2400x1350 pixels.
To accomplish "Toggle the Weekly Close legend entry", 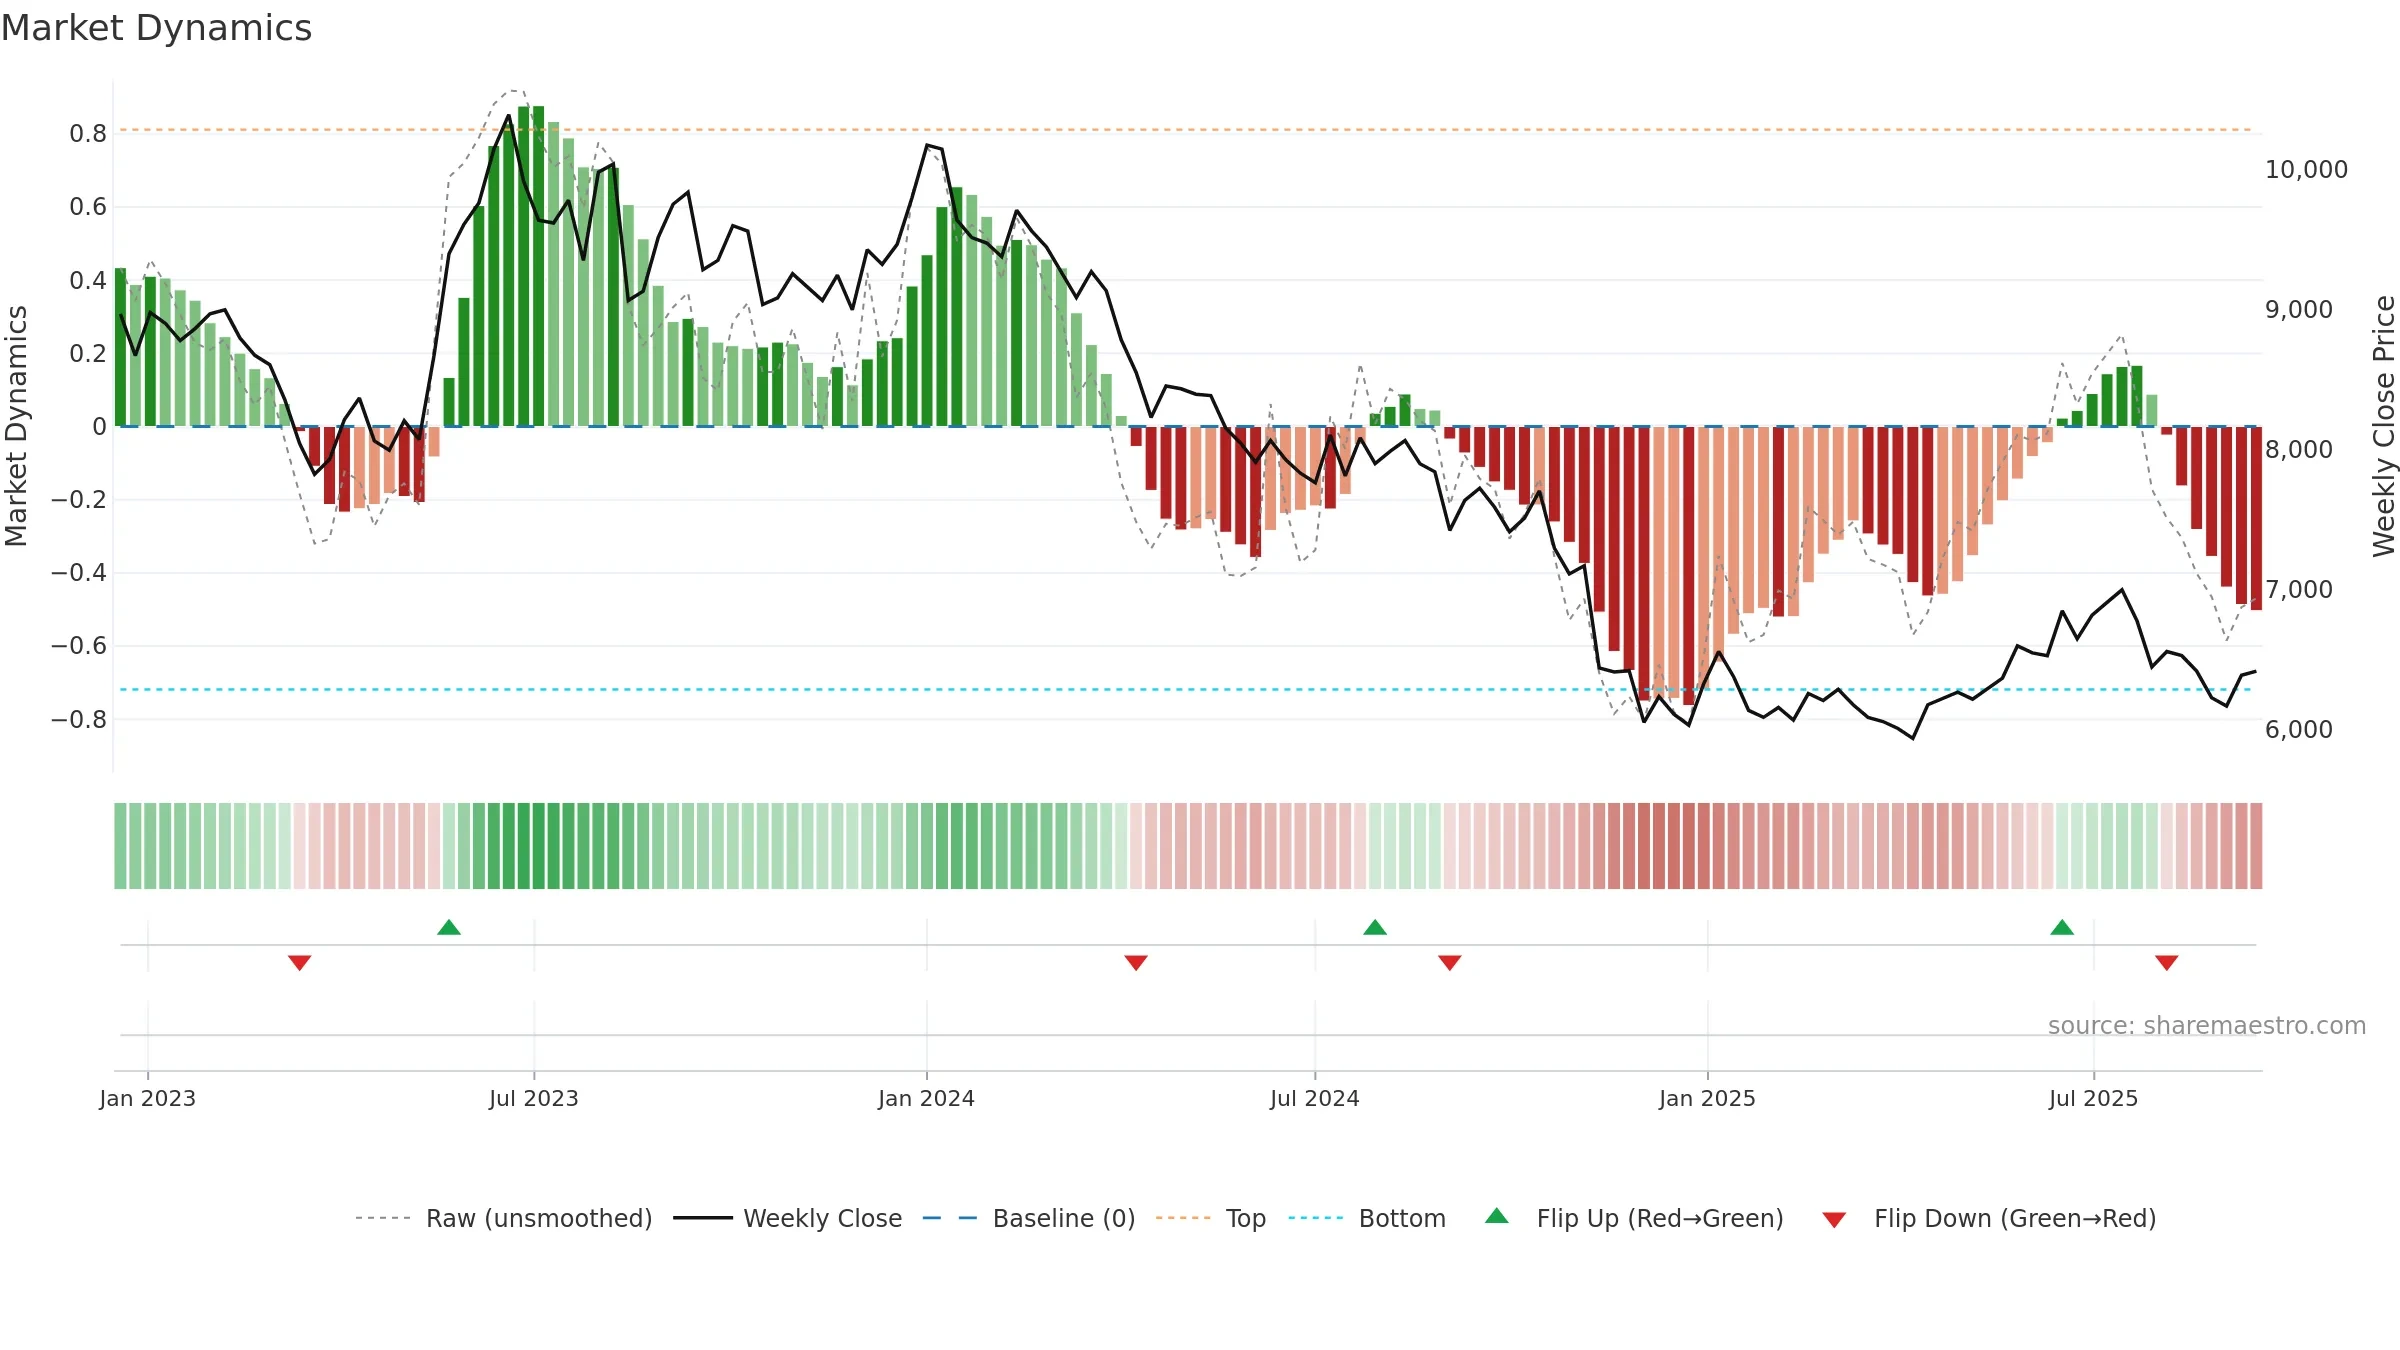I will coord(787,1218).
